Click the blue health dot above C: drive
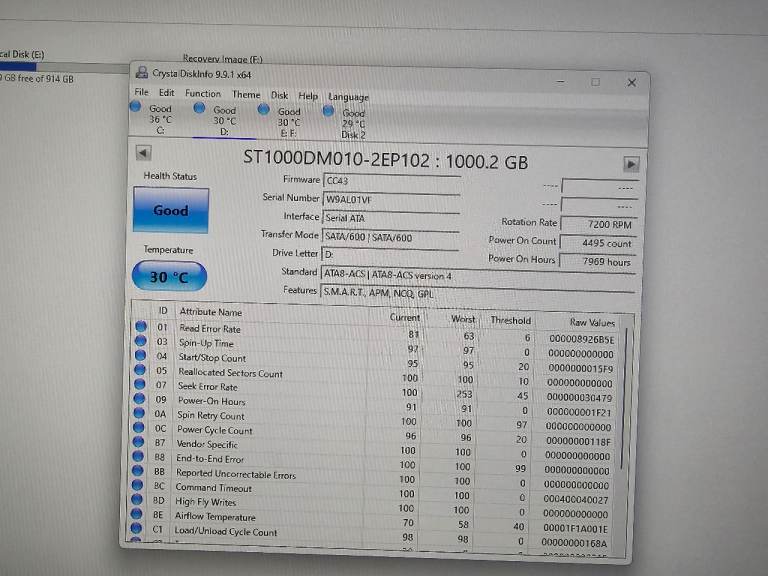 click(136, 106)
